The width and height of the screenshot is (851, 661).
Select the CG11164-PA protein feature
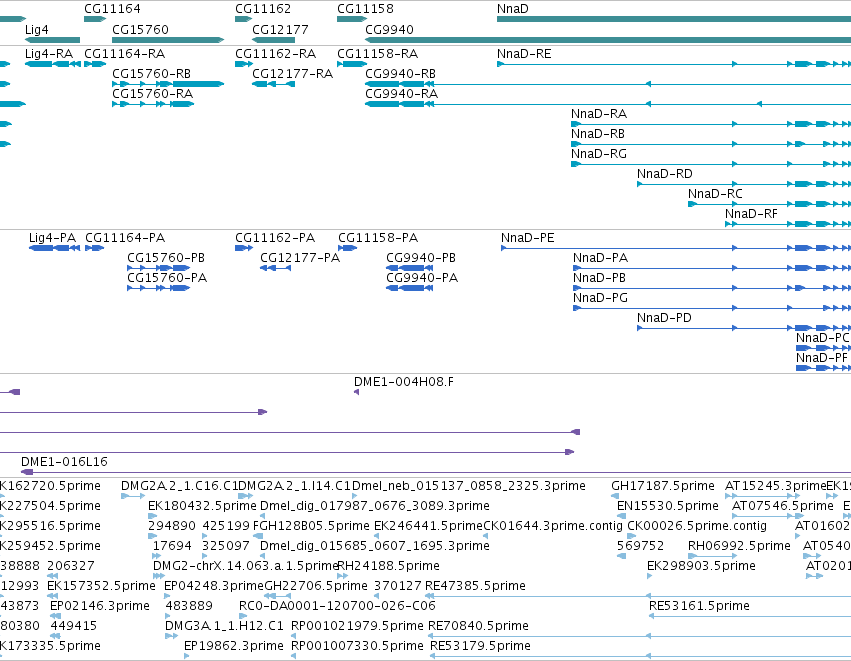point(94,248)
